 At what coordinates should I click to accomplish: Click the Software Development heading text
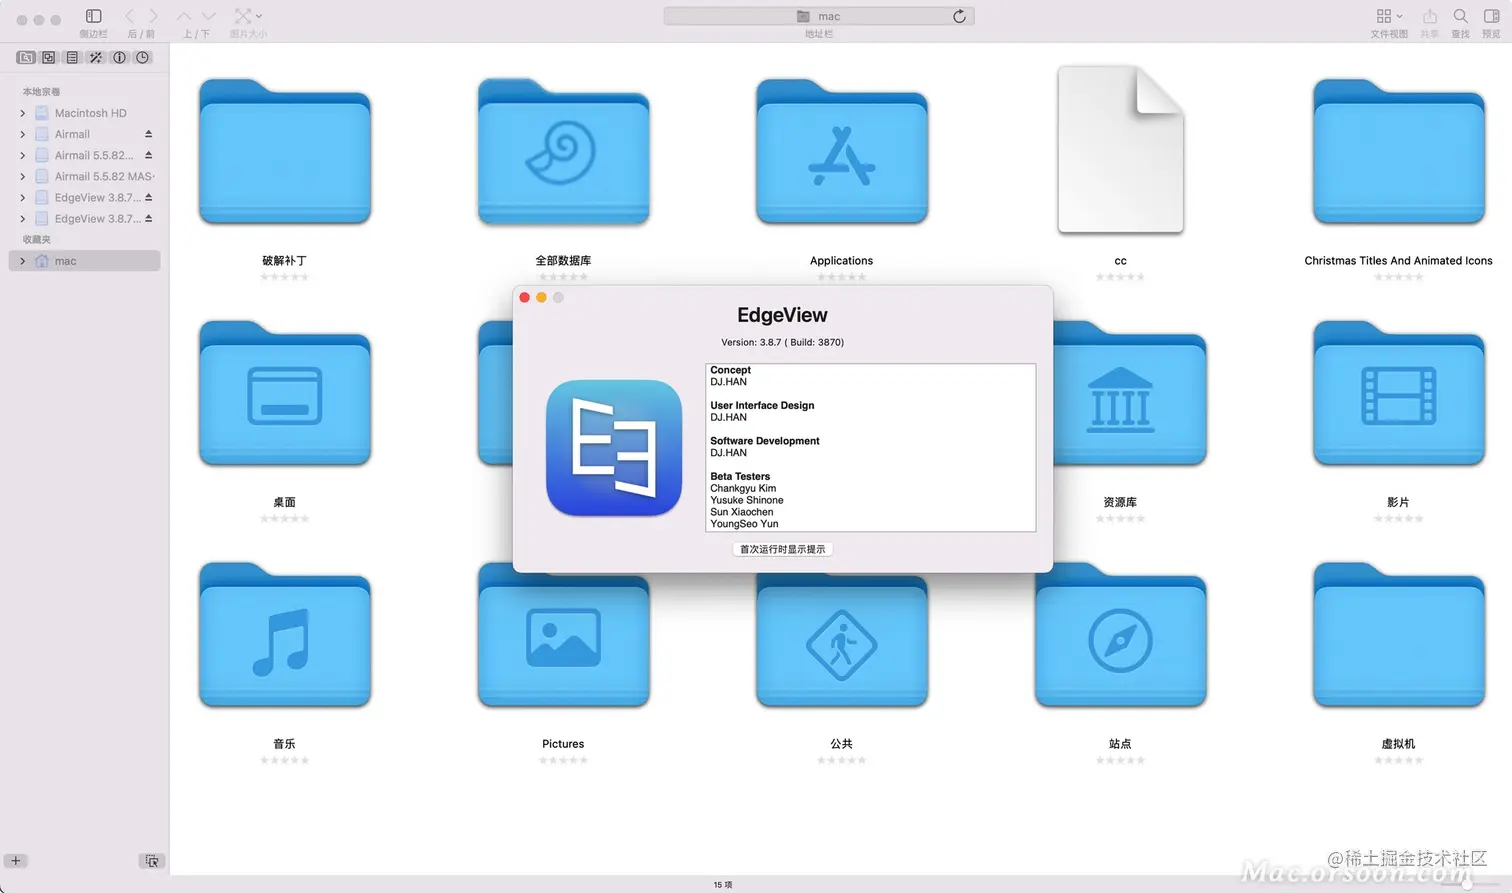[x=765, y=441]
